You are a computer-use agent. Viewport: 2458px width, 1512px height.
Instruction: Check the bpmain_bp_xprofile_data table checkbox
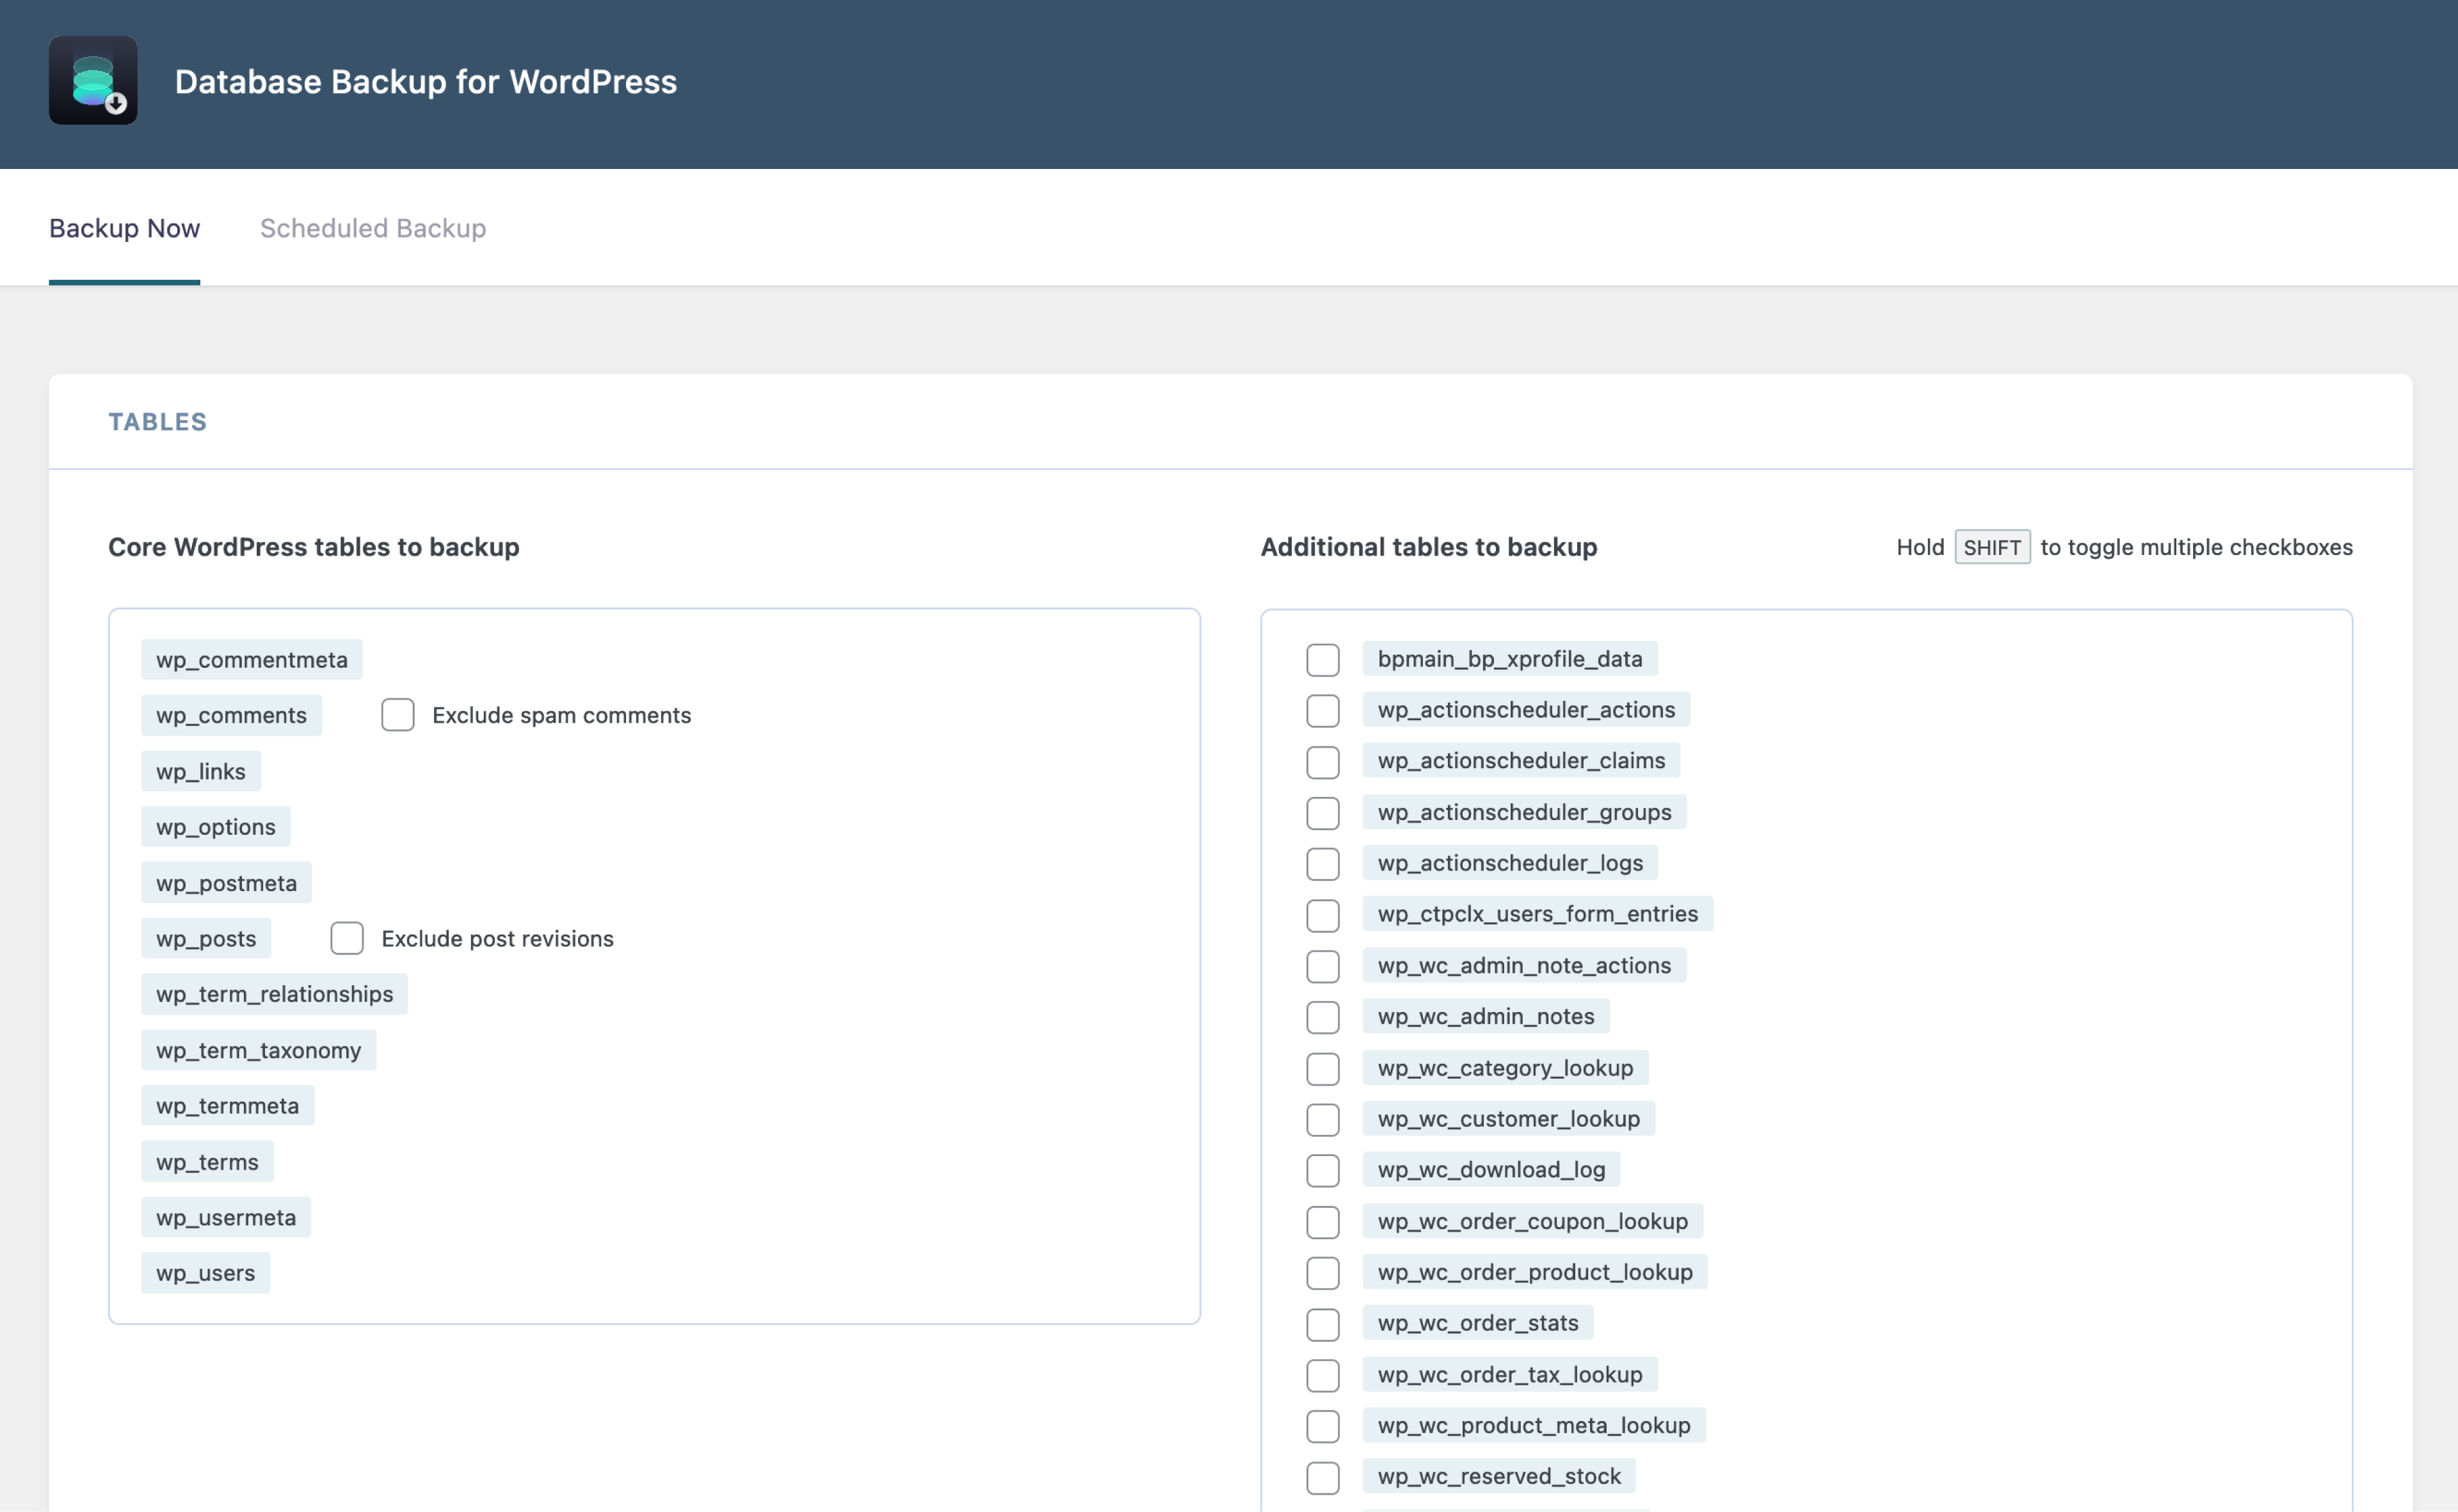tap(1323, 660)
